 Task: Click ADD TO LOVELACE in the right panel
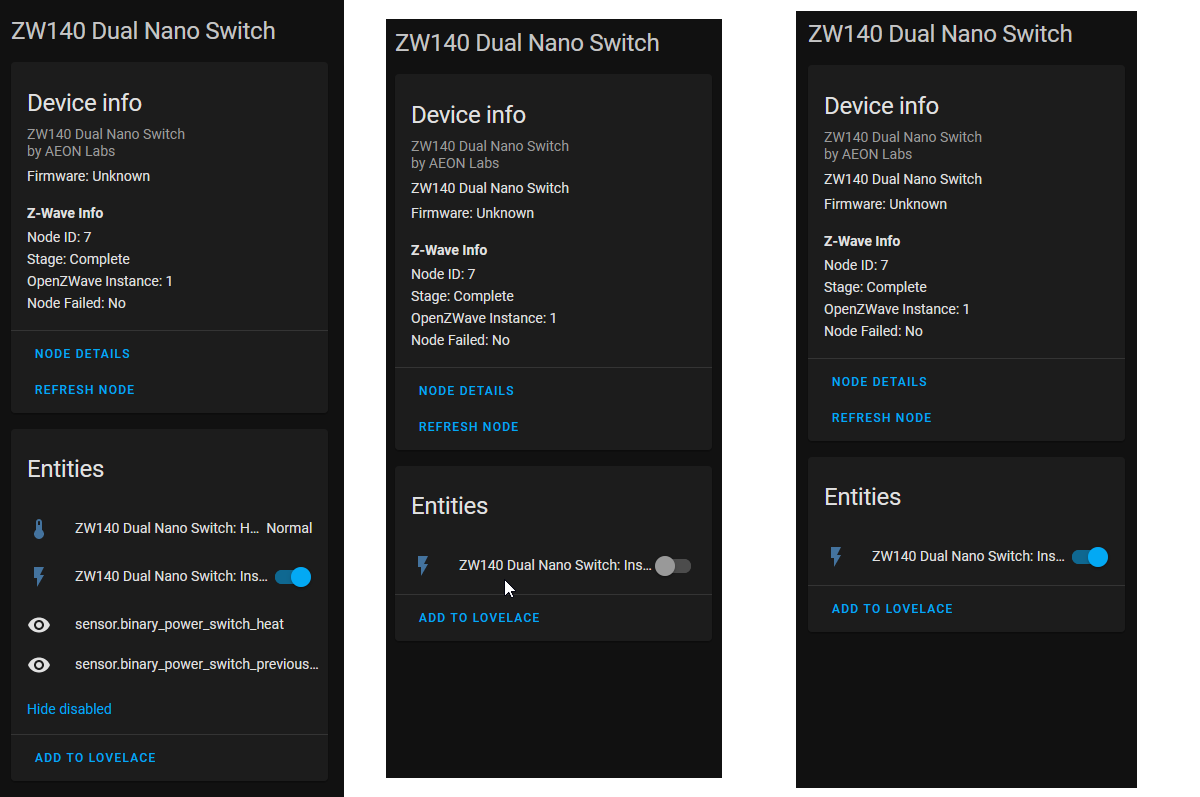[x=892, y=608]
